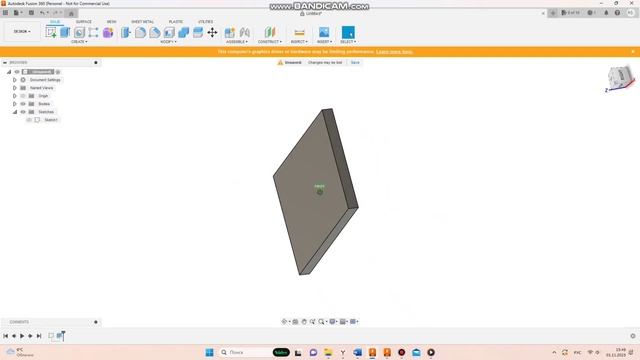Select the Shell tool icon
The width and height of the screenshot is (640, 360).
pyautogui.click(x=169, y=32)
